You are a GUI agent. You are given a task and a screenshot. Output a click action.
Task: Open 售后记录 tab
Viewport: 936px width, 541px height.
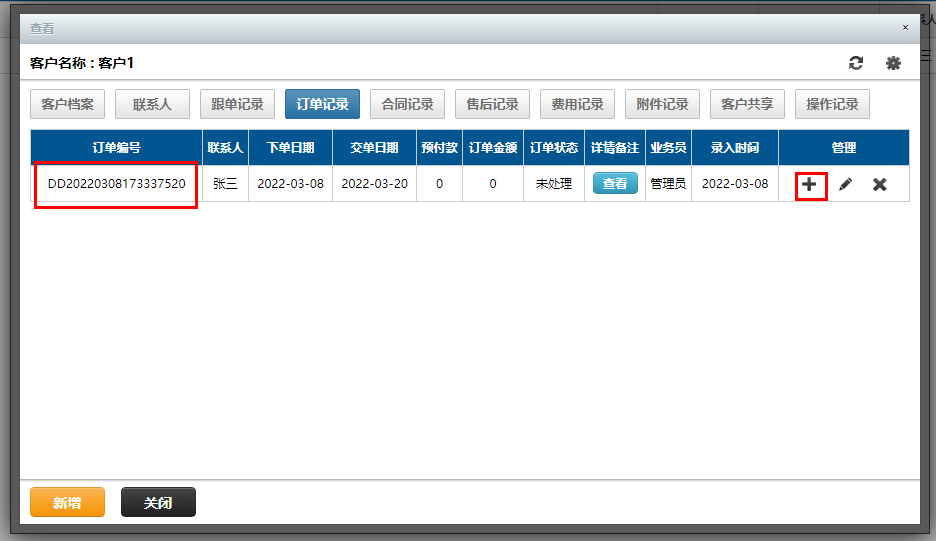pyautogui.click(x=492, y=104)
